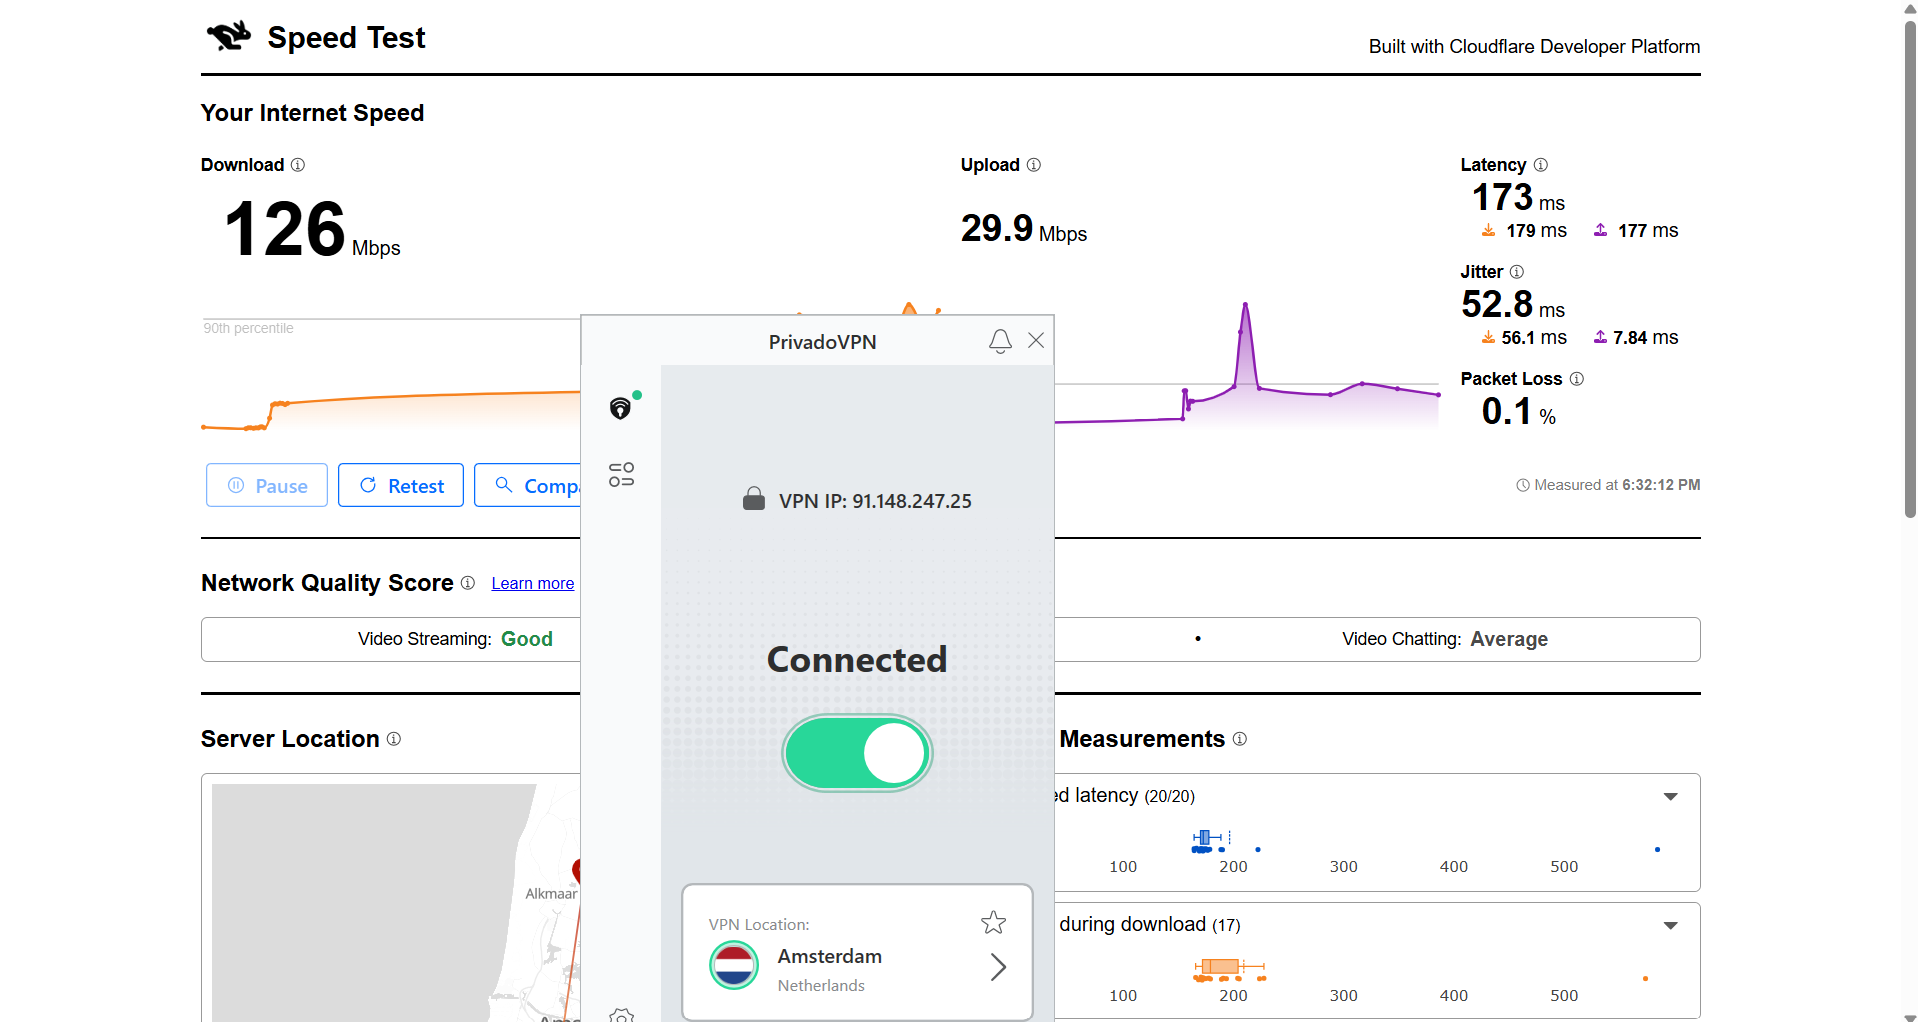Open the Upload info icon
Image resolution: width=1918 pixels, height=1022 pixels.
tap(1034, 165)
